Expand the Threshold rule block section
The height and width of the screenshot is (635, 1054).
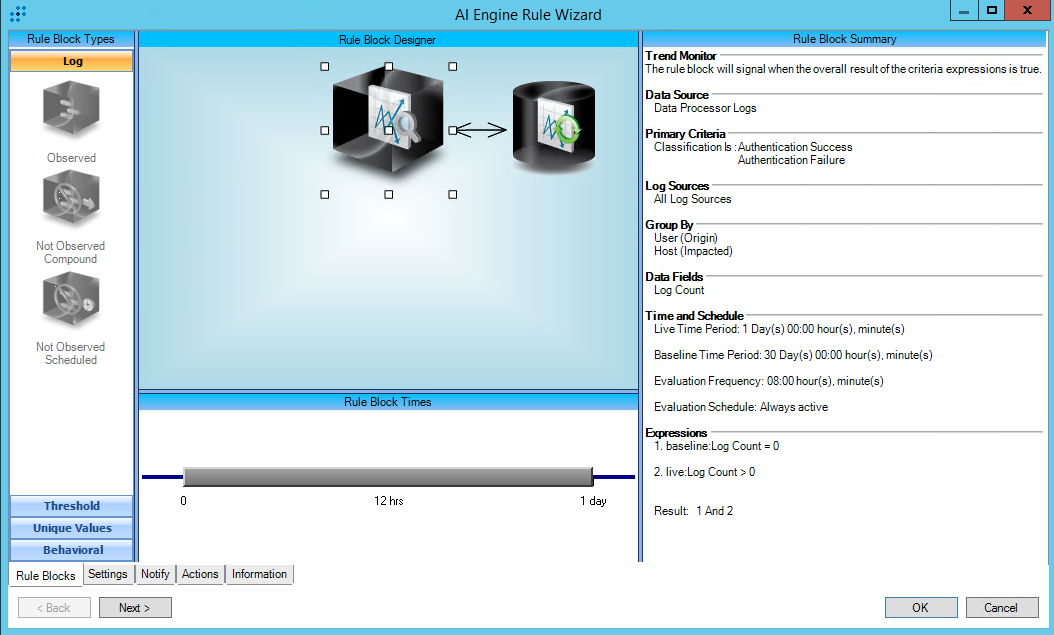71,506
